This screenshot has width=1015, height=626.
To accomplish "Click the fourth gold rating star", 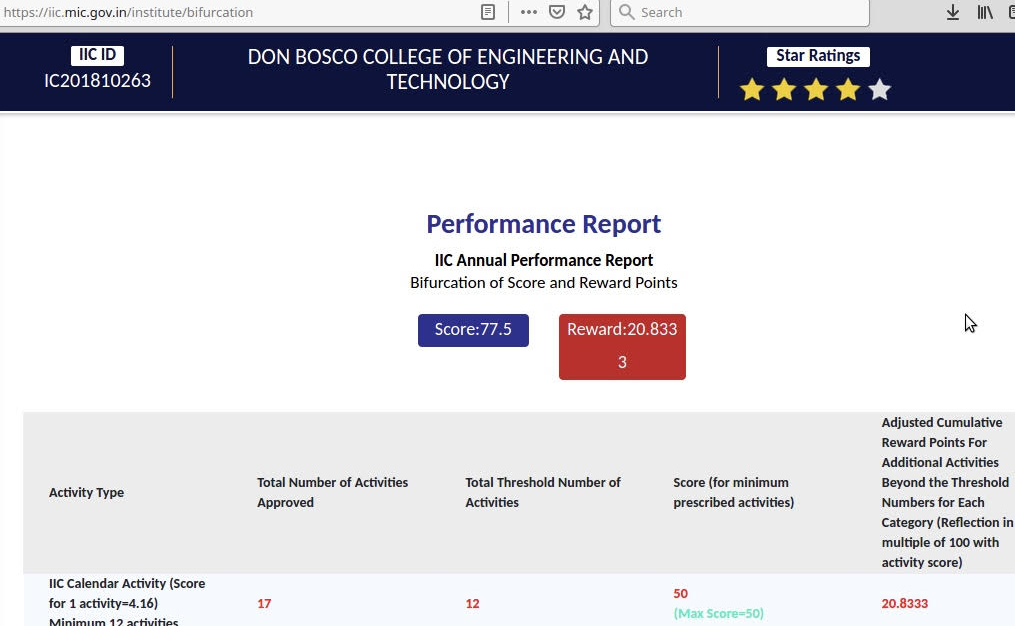I will click(848, 89).
